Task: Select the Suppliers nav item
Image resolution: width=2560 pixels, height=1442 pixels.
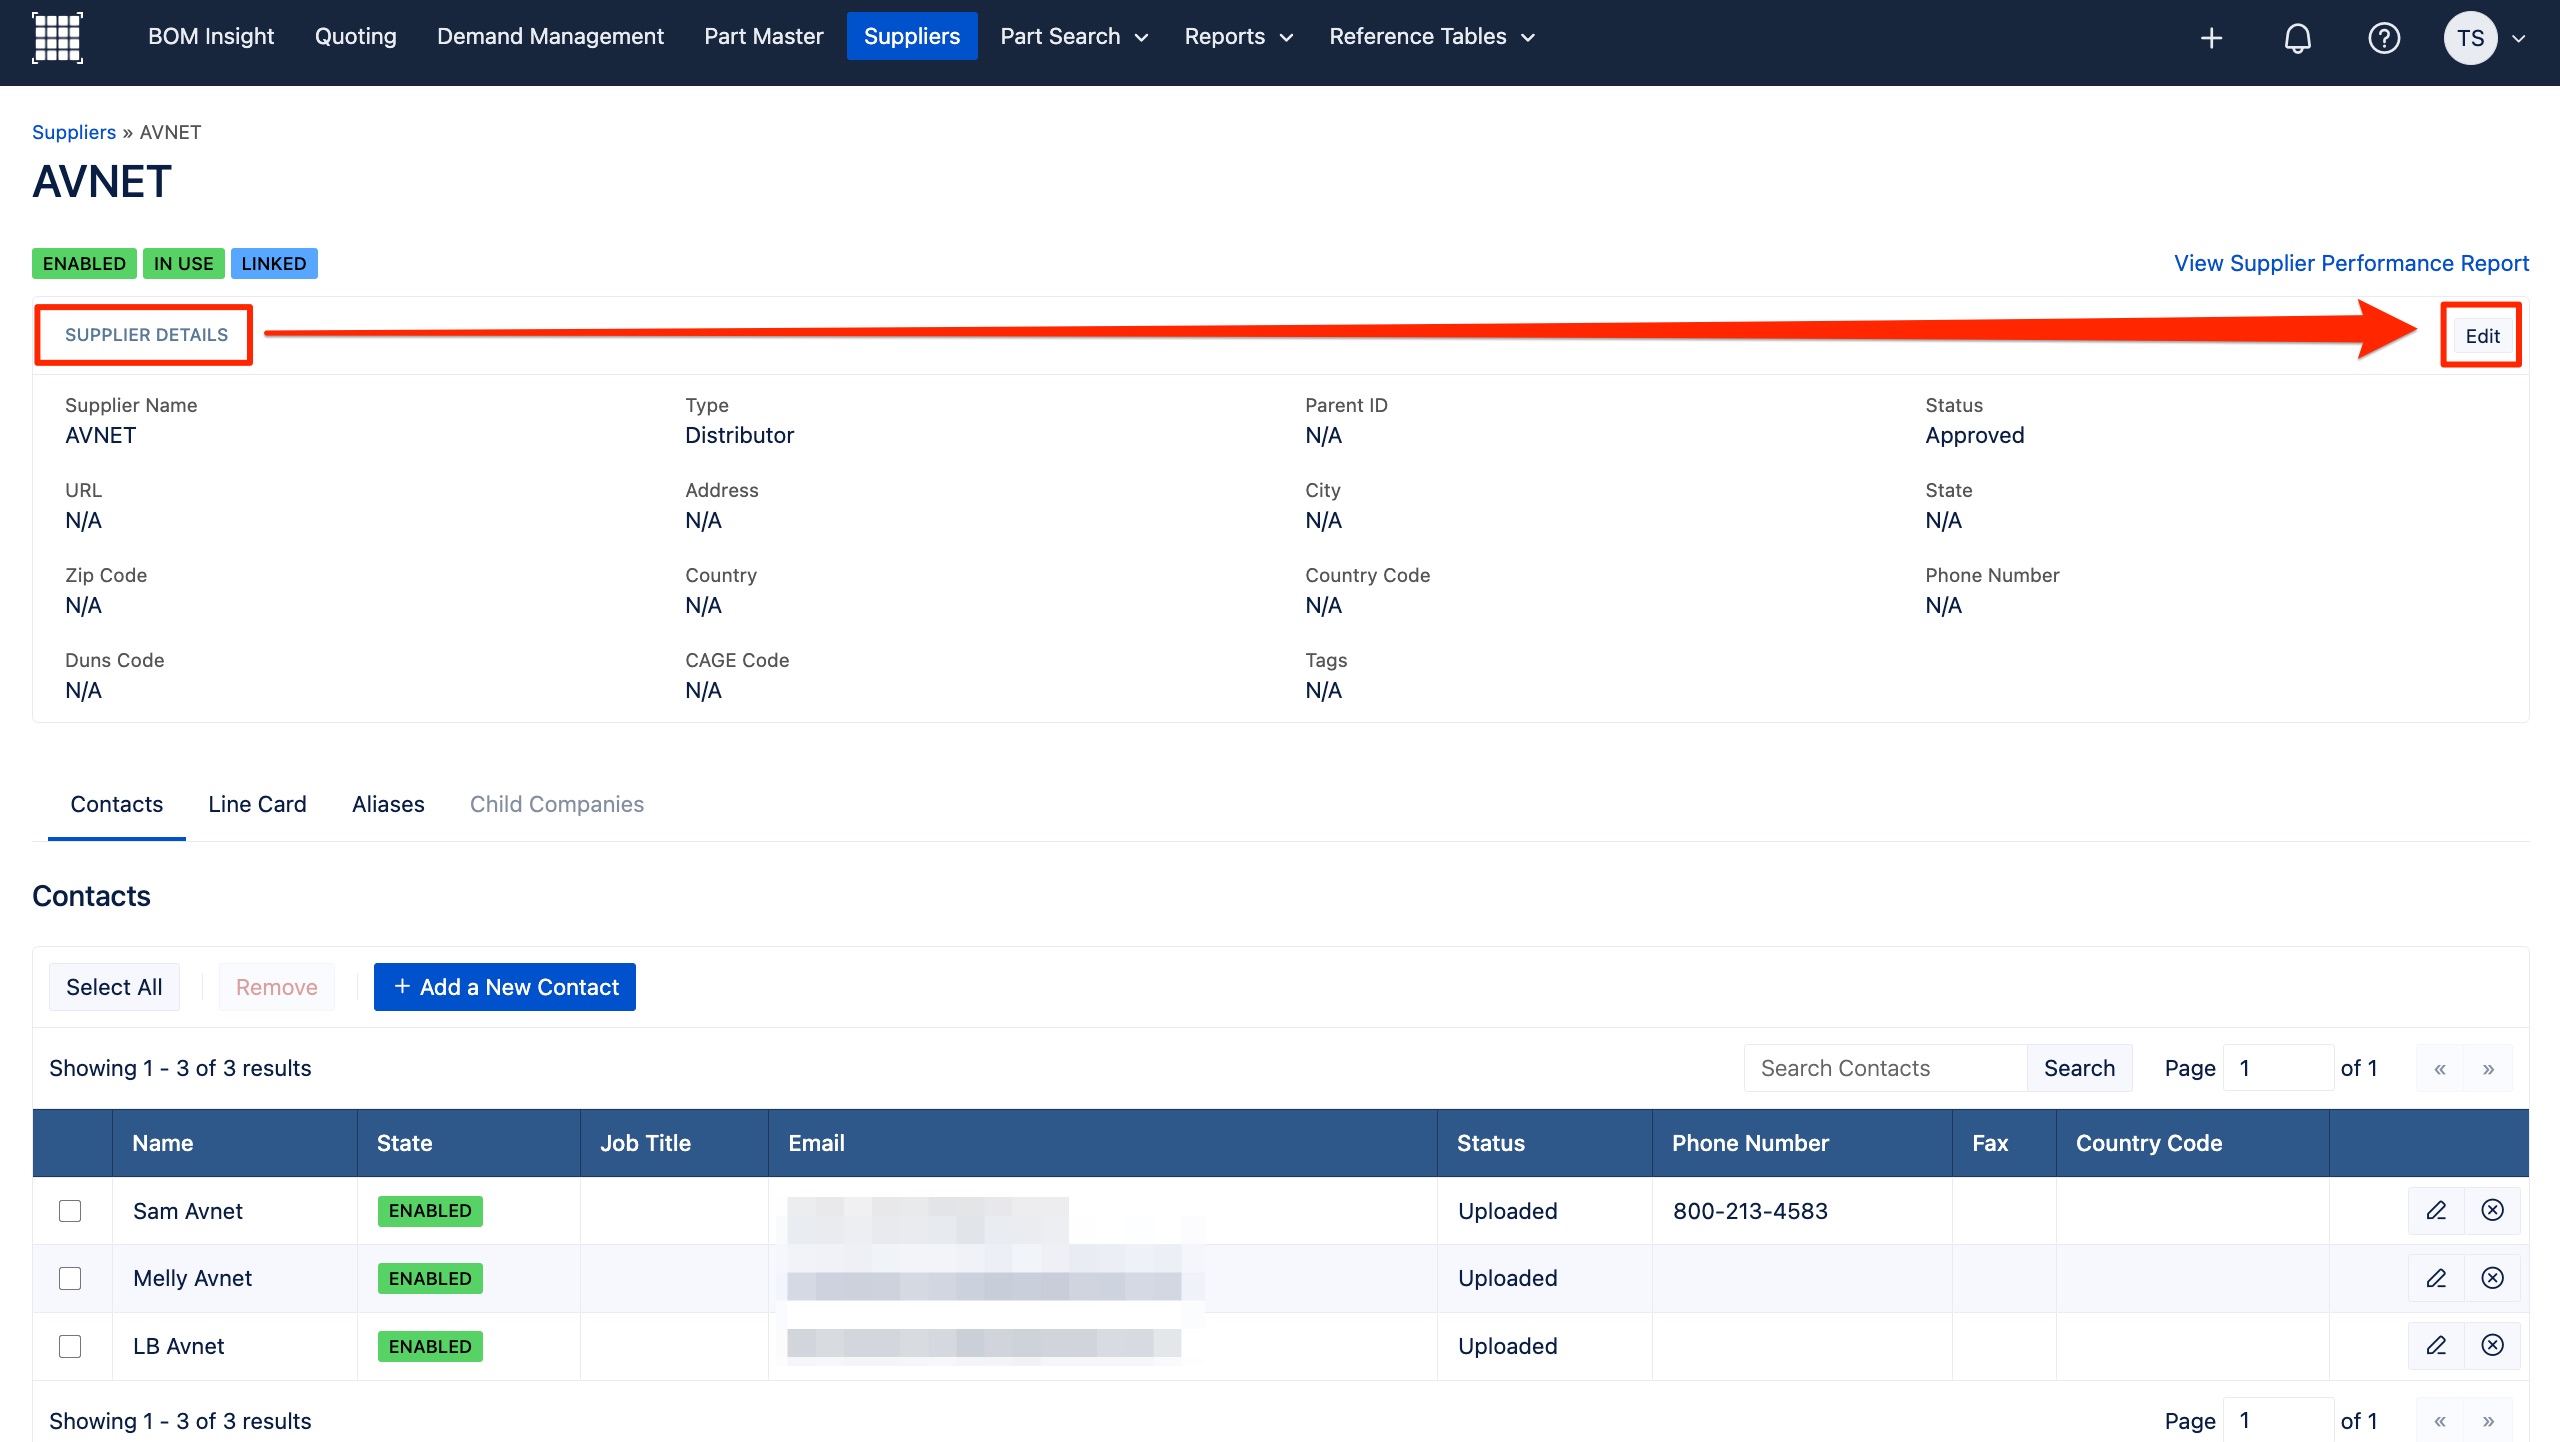Action: click(x=912, y=37)
